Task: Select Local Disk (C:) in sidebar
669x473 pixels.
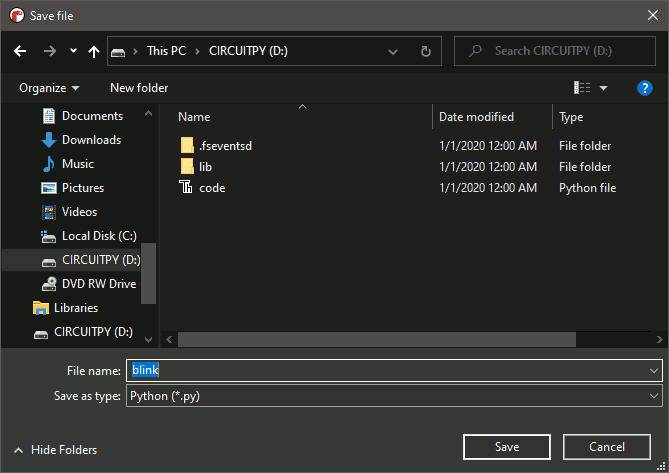Action: point(99,236)
